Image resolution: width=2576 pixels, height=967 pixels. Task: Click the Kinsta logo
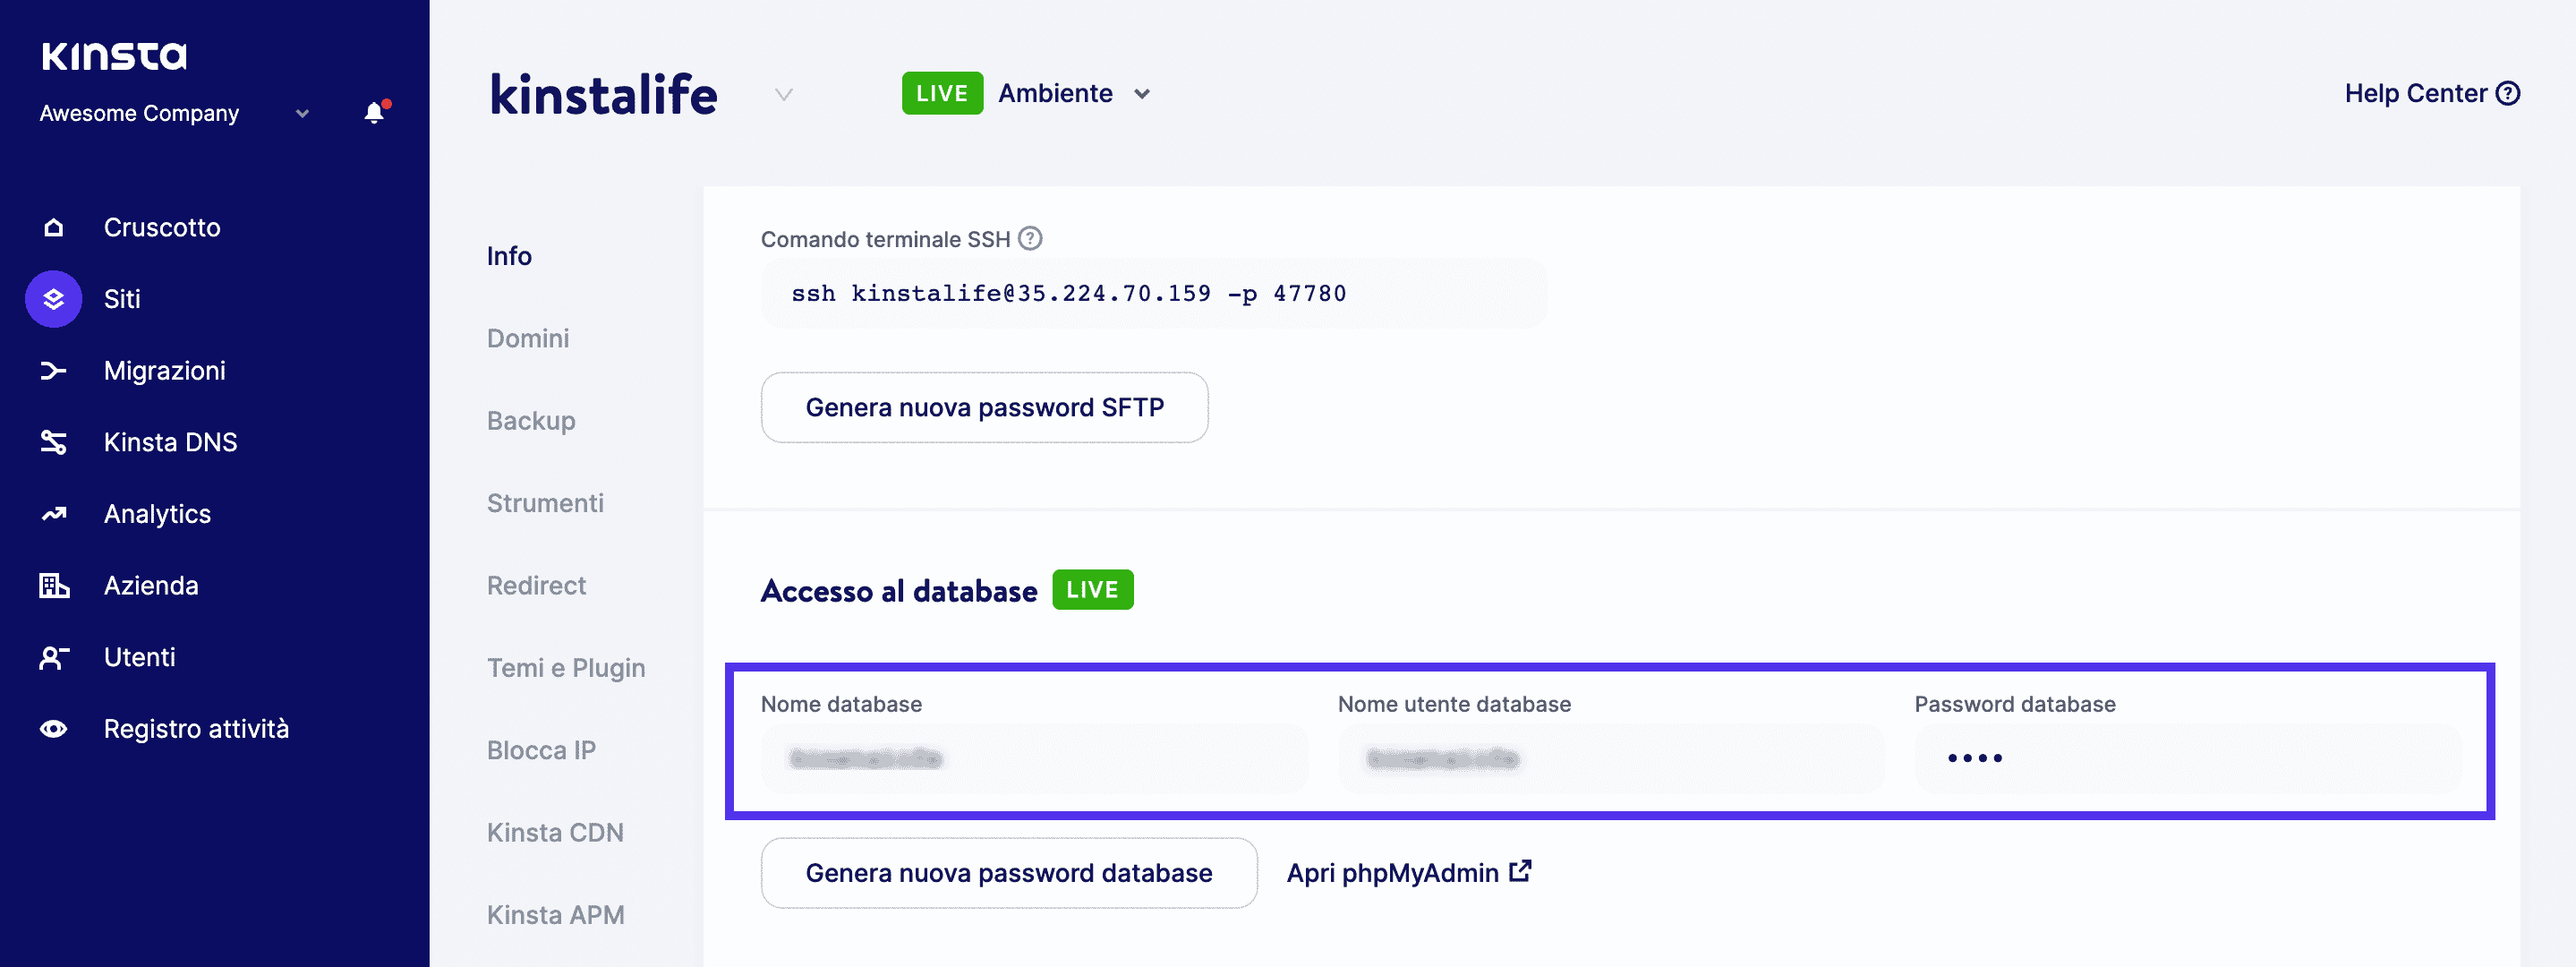click(114, 56)
